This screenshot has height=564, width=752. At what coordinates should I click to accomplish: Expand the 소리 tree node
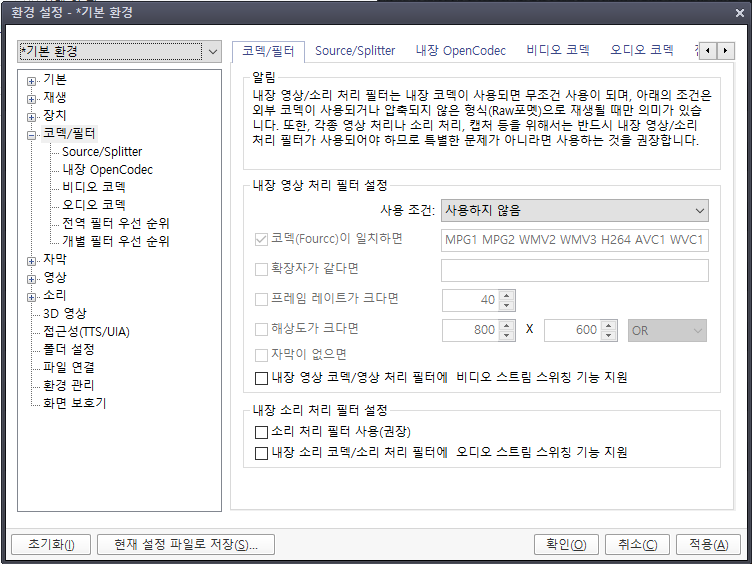coord(31,297)
